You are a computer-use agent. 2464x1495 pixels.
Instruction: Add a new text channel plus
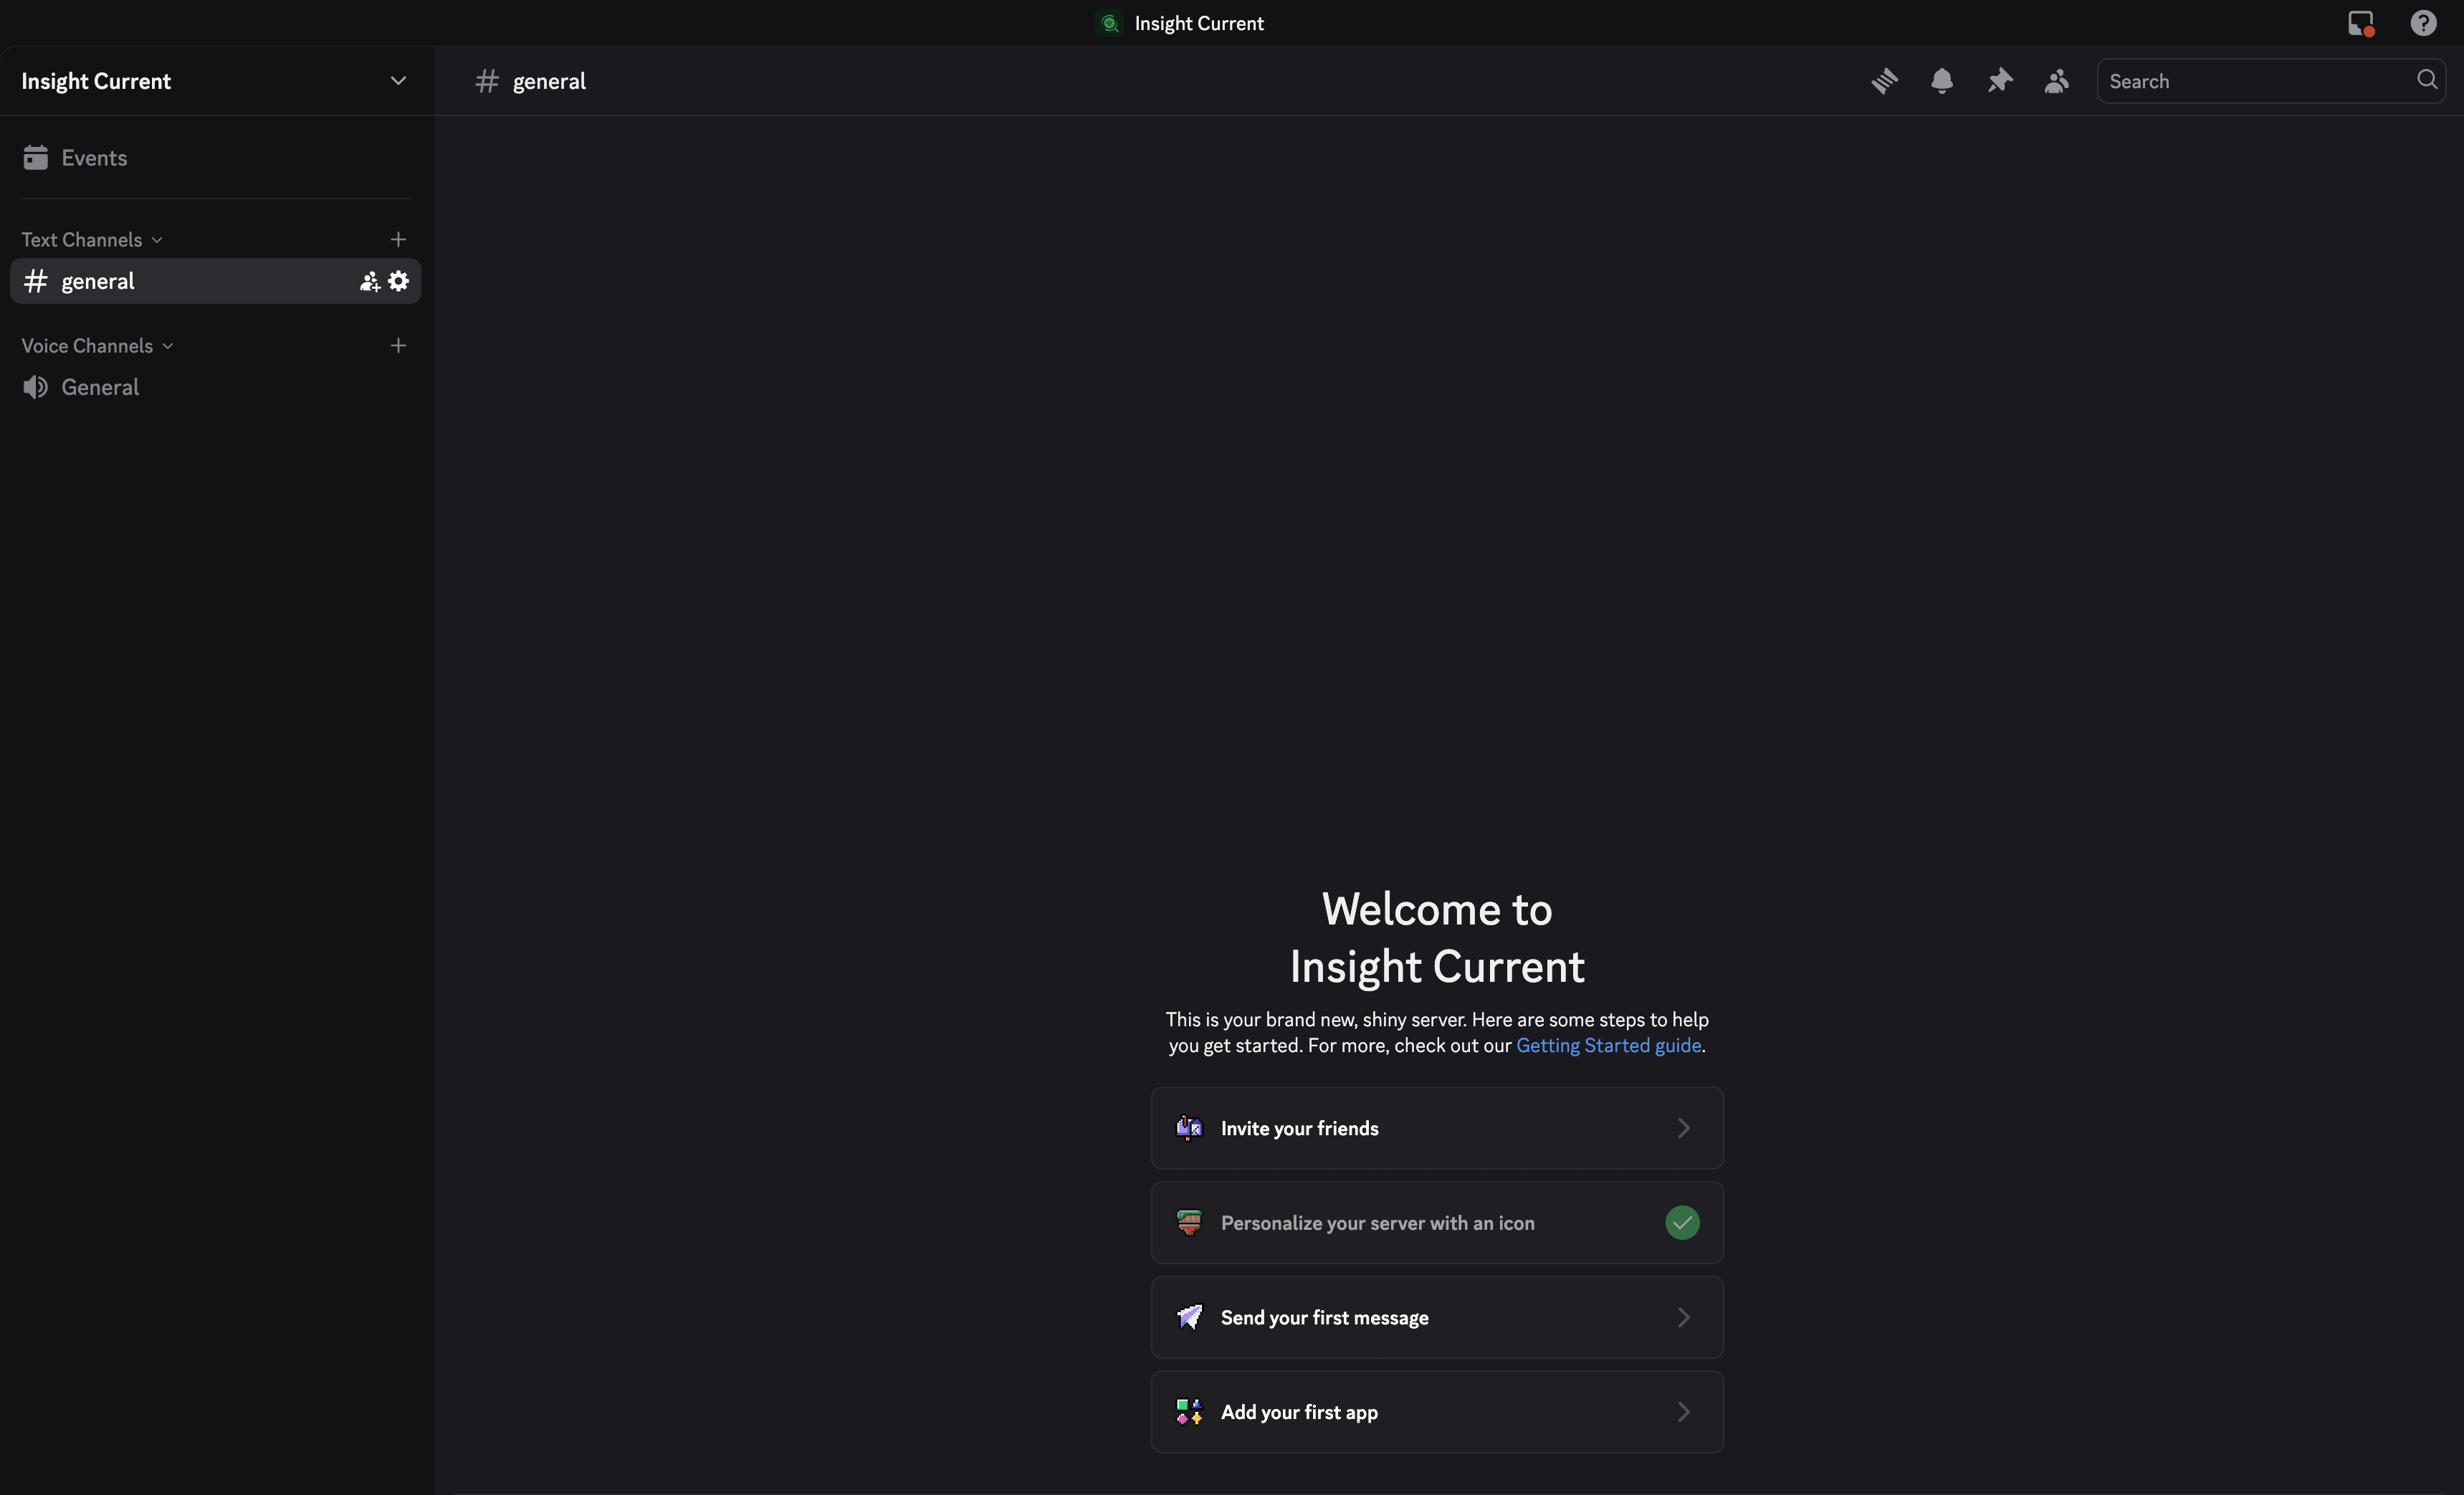(398, 239)
